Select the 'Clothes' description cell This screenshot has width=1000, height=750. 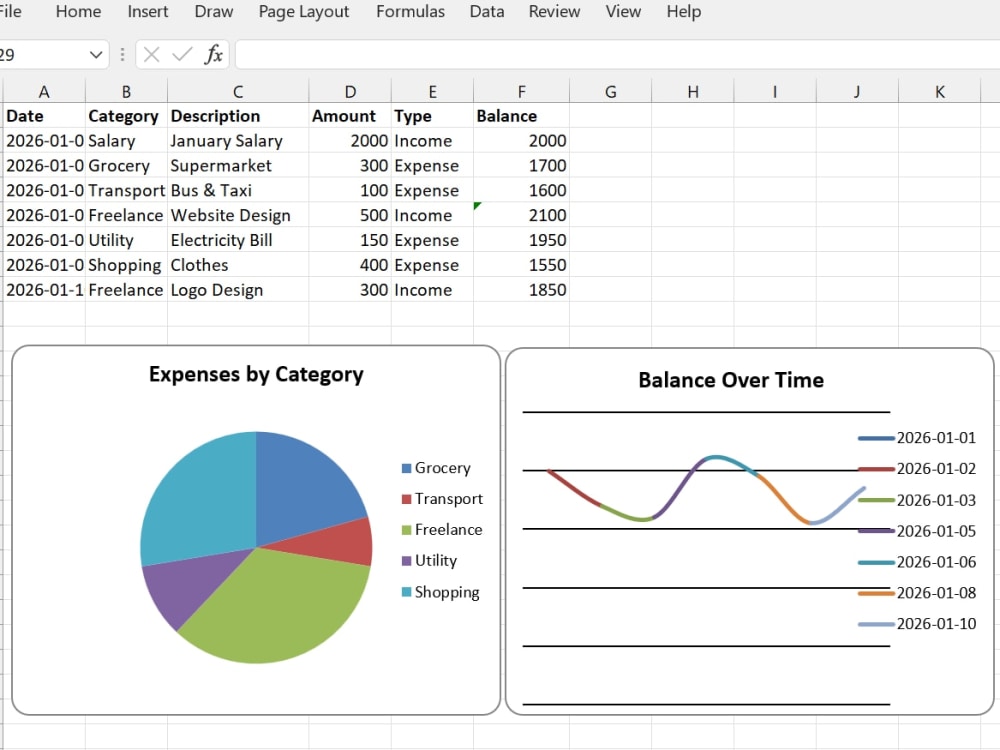click(238, 265)
